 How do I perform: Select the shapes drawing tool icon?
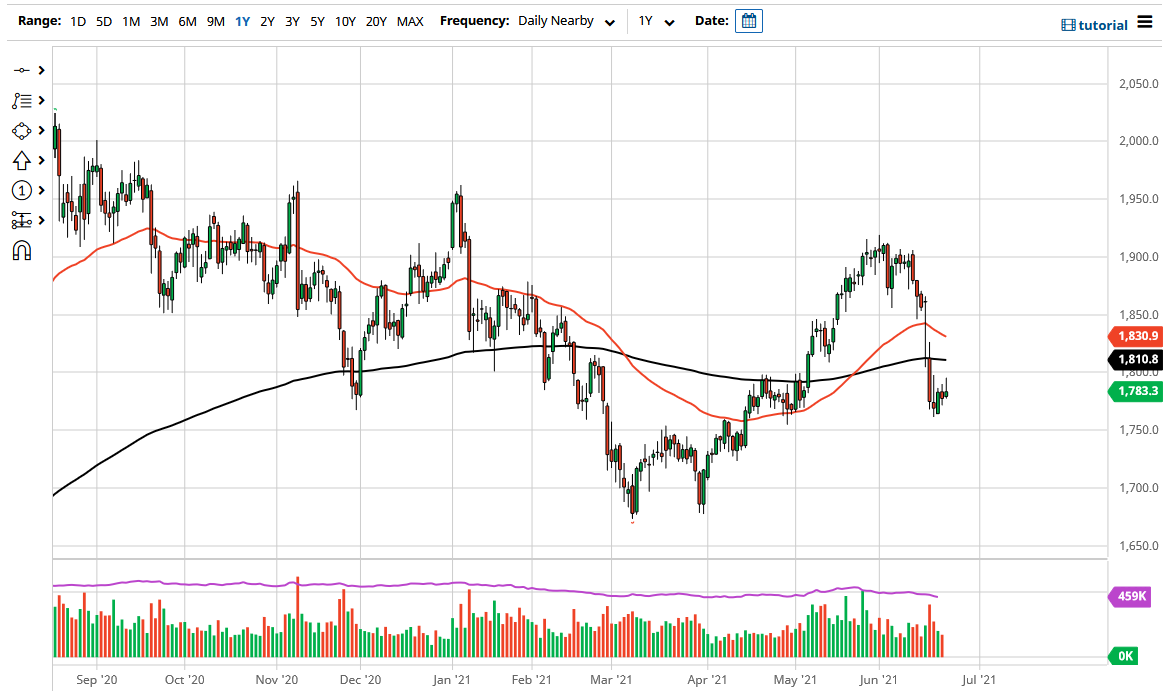pyautogui.click(x=22, y=131)
